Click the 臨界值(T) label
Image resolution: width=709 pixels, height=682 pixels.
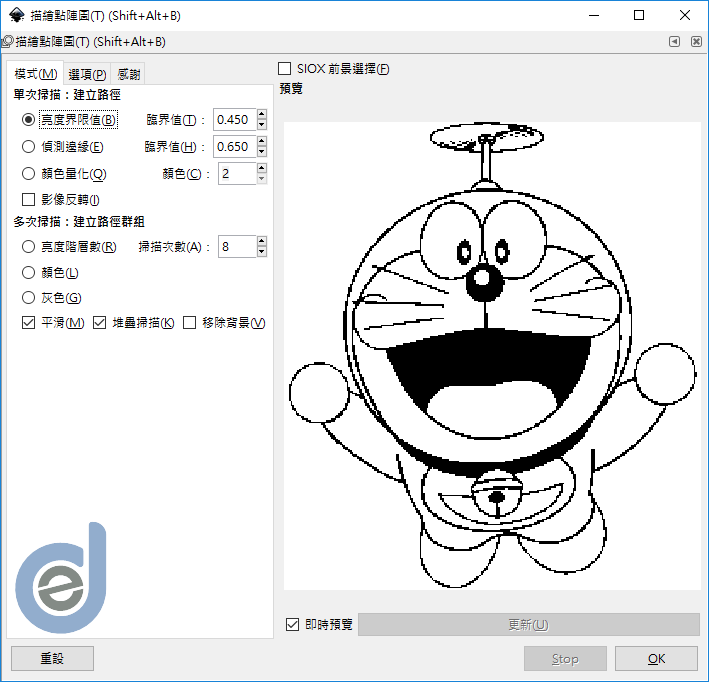click(175, 120)
